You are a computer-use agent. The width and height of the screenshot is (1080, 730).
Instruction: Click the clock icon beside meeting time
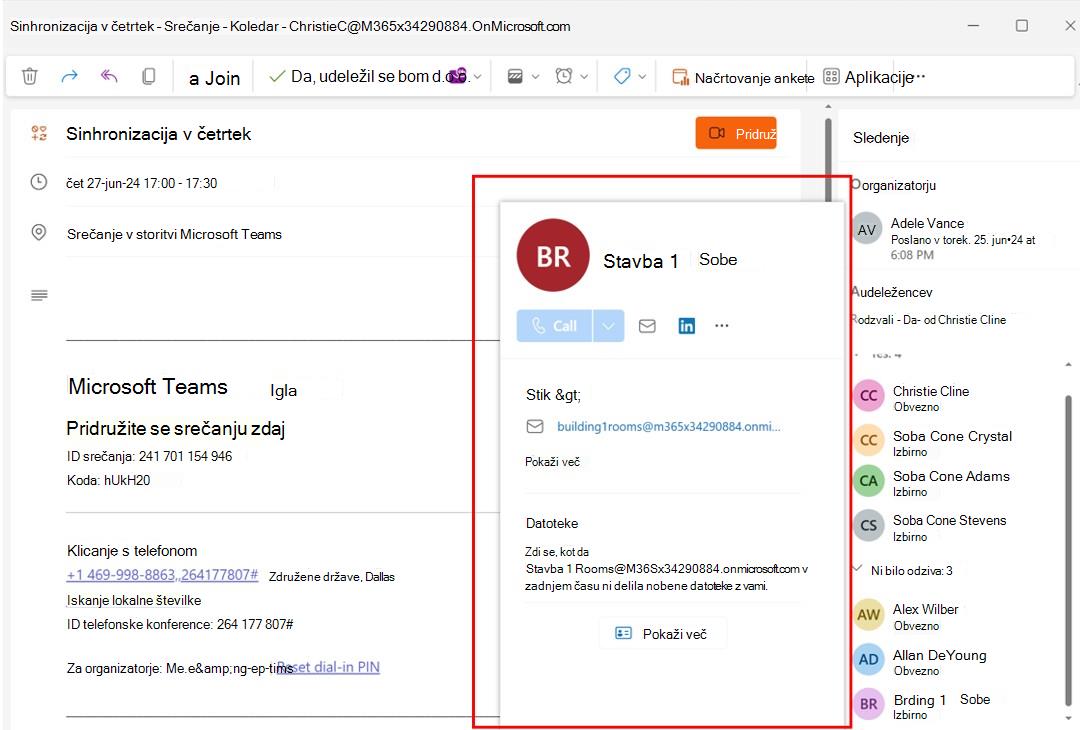tap(39, 182)
